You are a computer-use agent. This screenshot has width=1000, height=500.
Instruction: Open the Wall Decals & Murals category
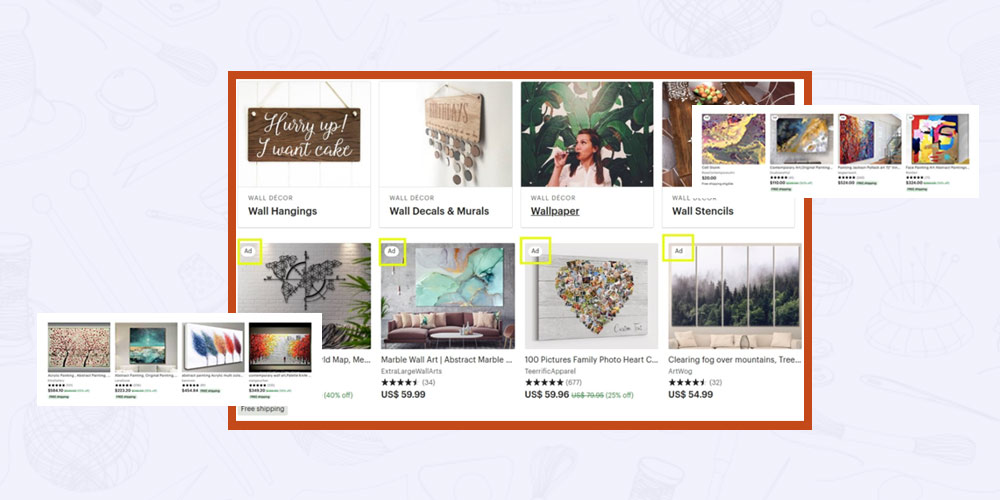pyautogui.click(x=439, y=211)
